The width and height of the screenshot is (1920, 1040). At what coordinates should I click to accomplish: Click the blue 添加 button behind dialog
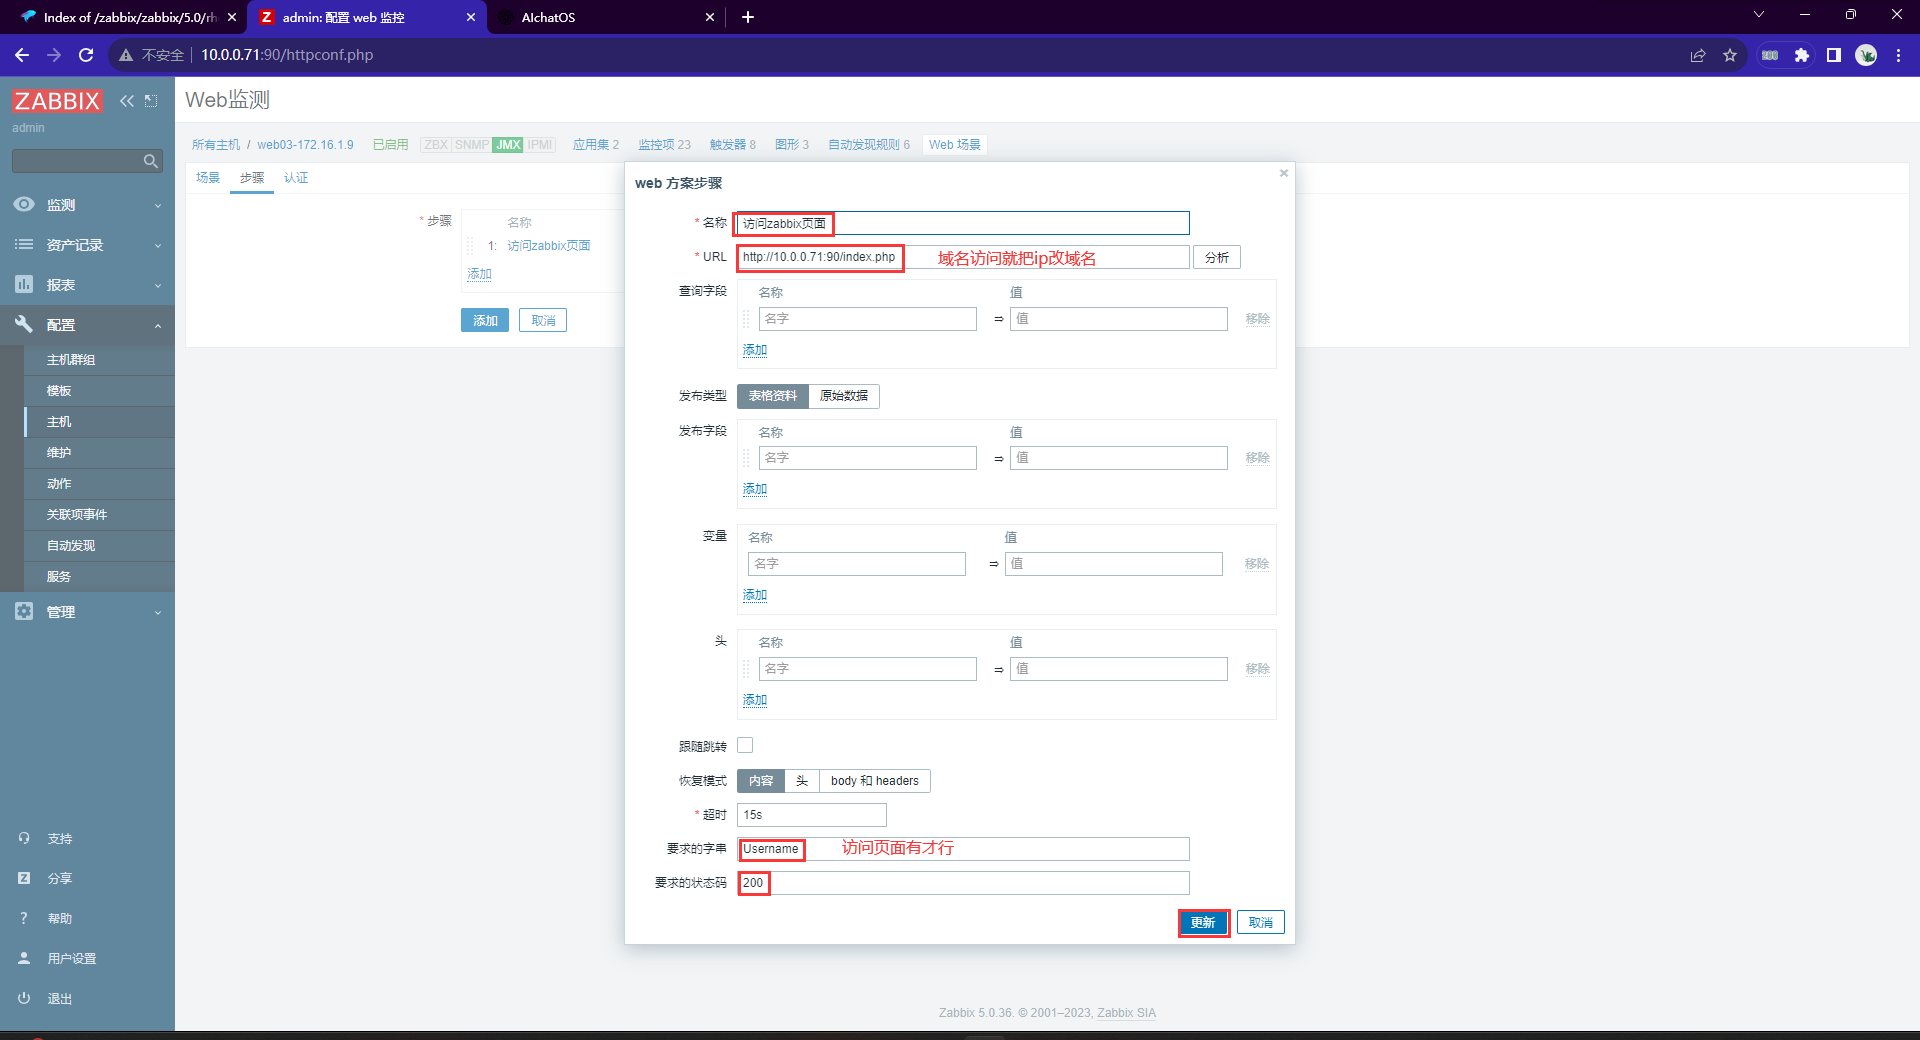point(485,320)
